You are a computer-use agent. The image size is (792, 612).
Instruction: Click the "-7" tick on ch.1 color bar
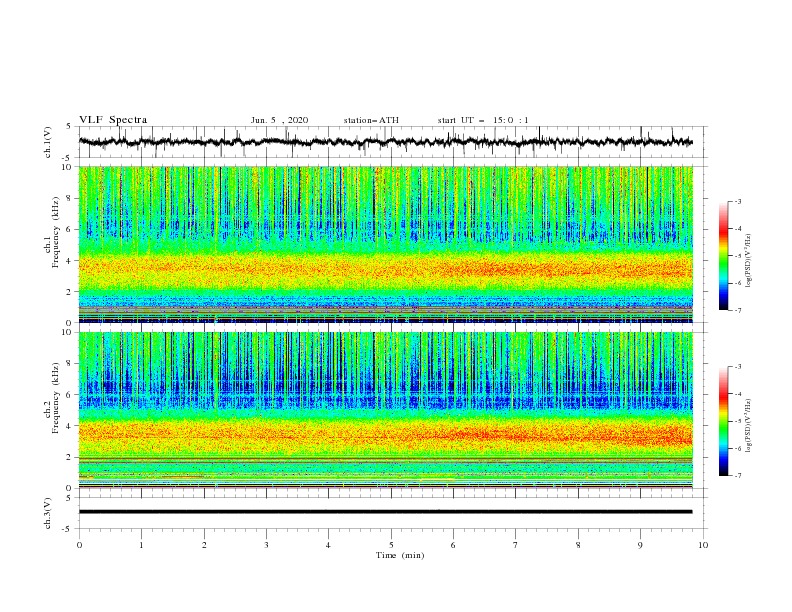point(738,310)
